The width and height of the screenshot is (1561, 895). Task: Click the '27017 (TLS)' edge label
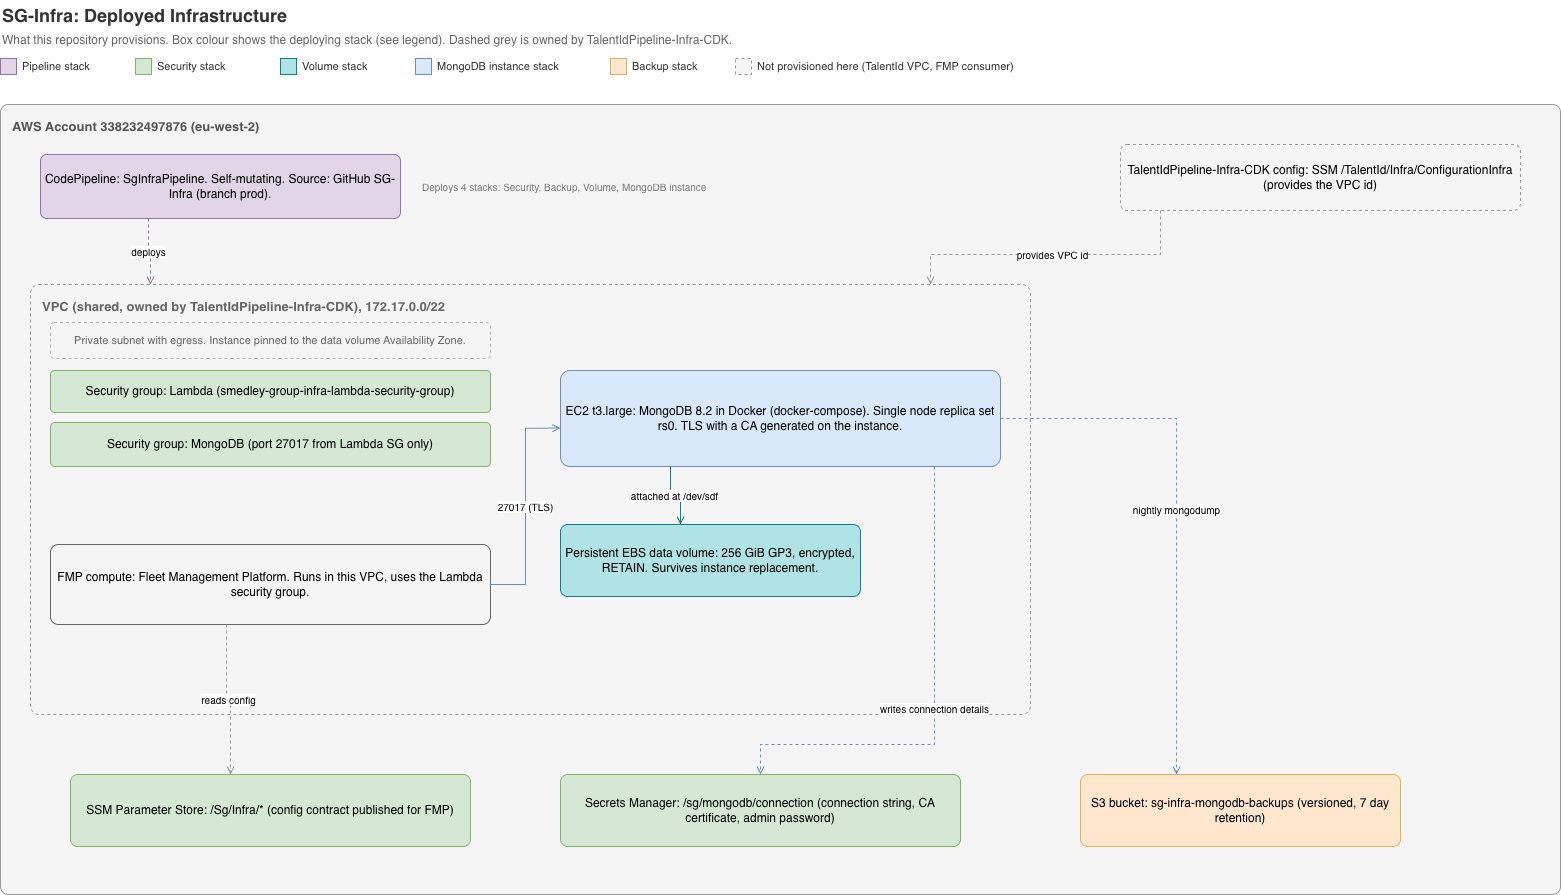point(525,508)
